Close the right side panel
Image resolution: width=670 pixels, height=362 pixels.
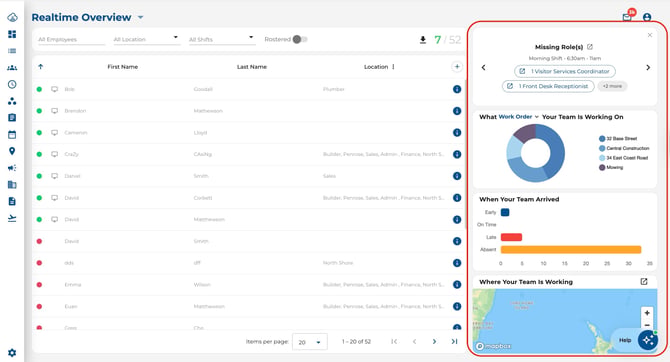649,35
